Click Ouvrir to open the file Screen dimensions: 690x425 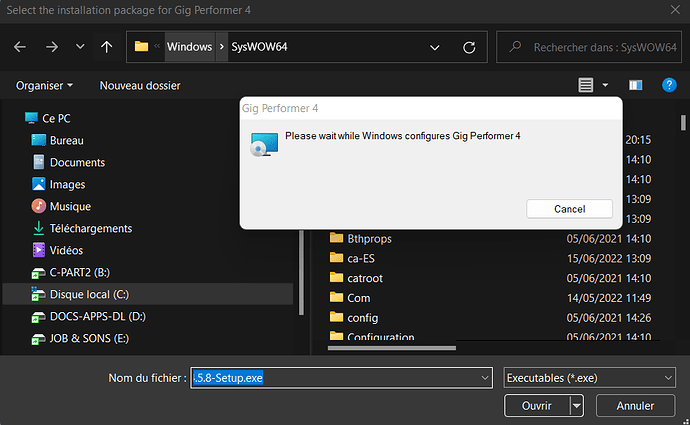pos(537,406)
